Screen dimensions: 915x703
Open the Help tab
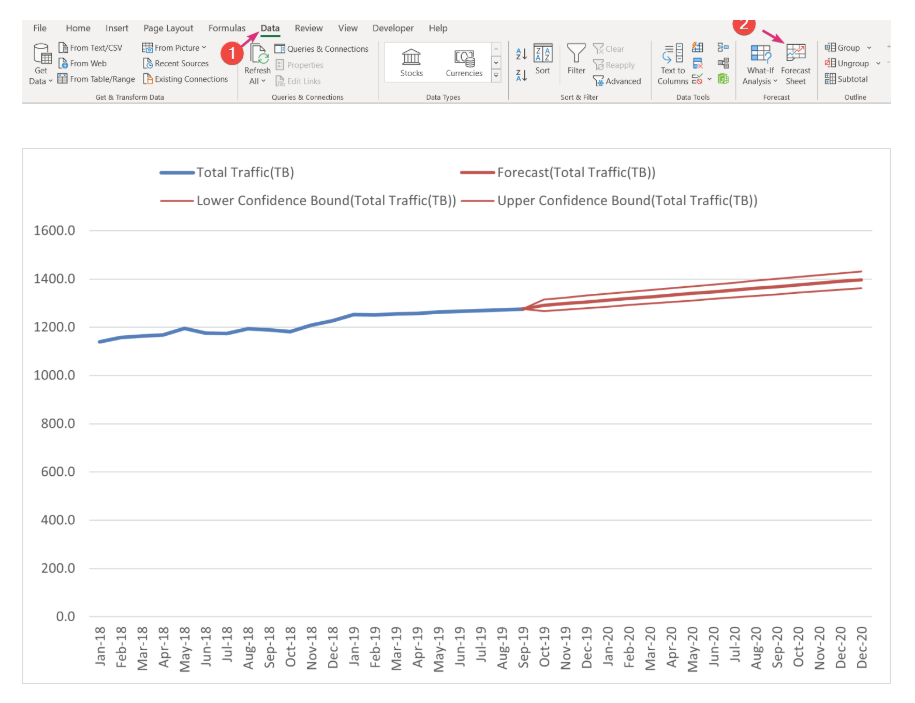pyautogui.click(x=438, y=28)
